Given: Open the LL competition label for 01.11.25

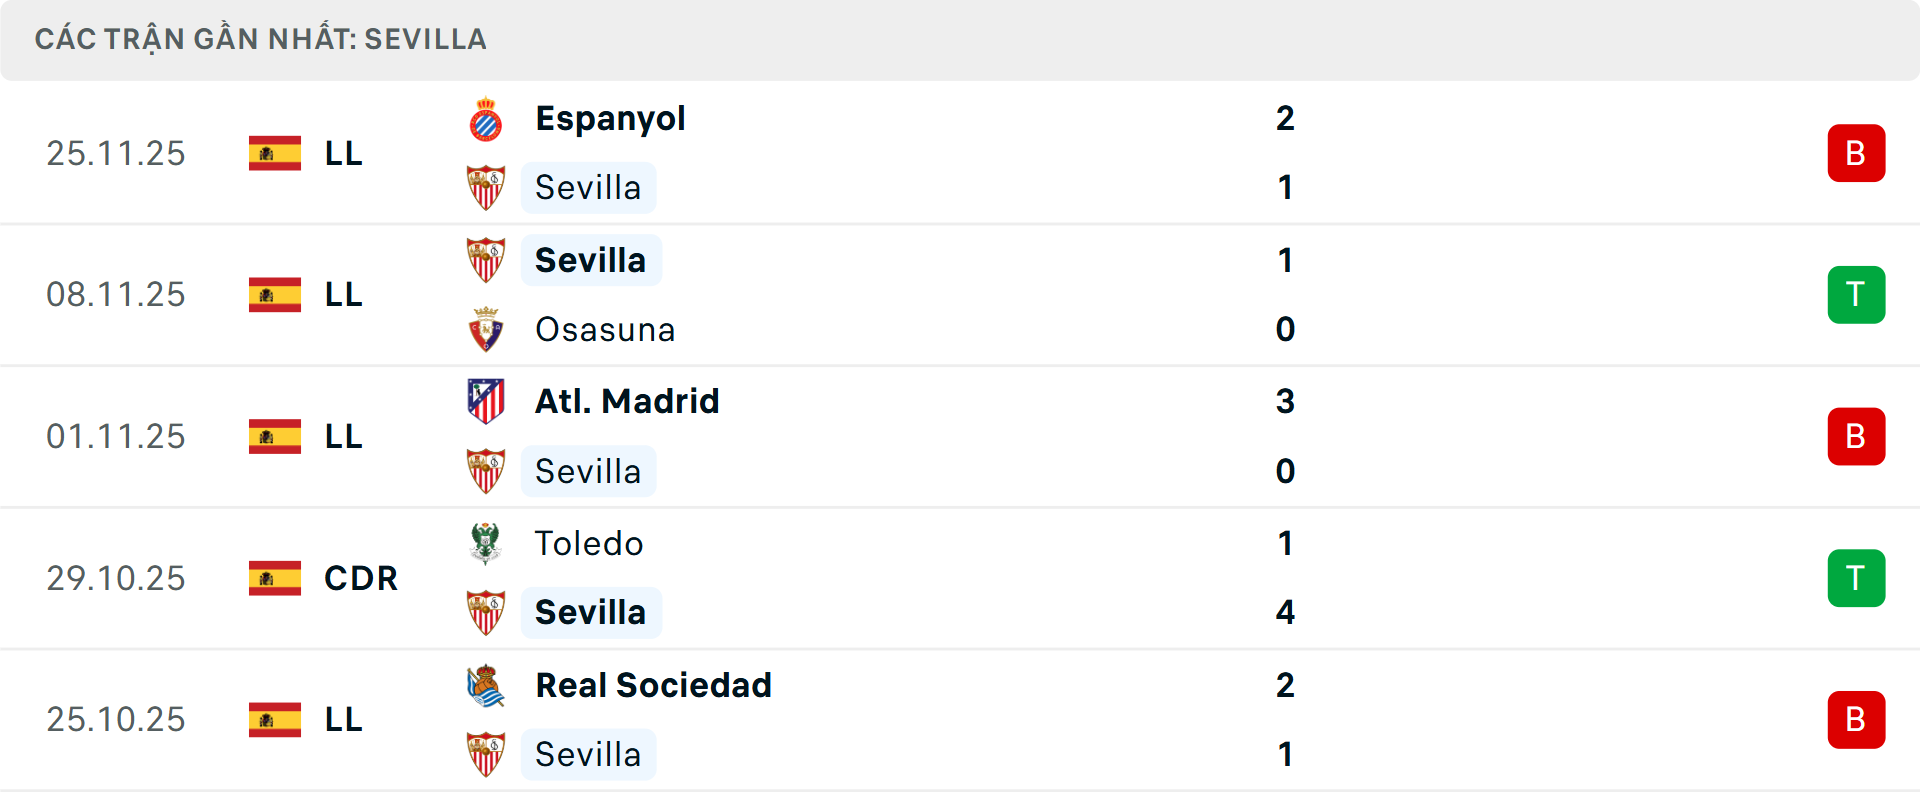Looking at the screenshot, I should pos(341,436).
